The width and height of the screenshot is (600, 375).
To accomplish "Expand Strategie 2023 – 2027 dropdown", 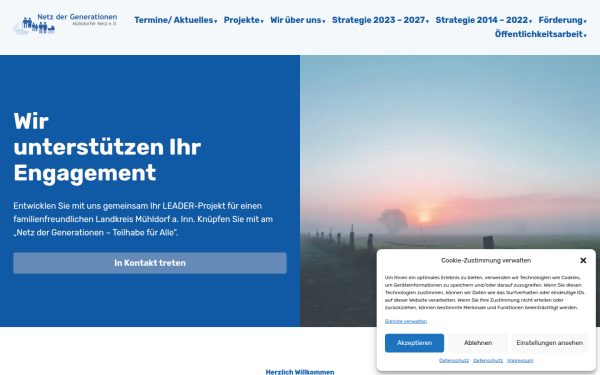I will pyautogui.click(x=380, y=20).
